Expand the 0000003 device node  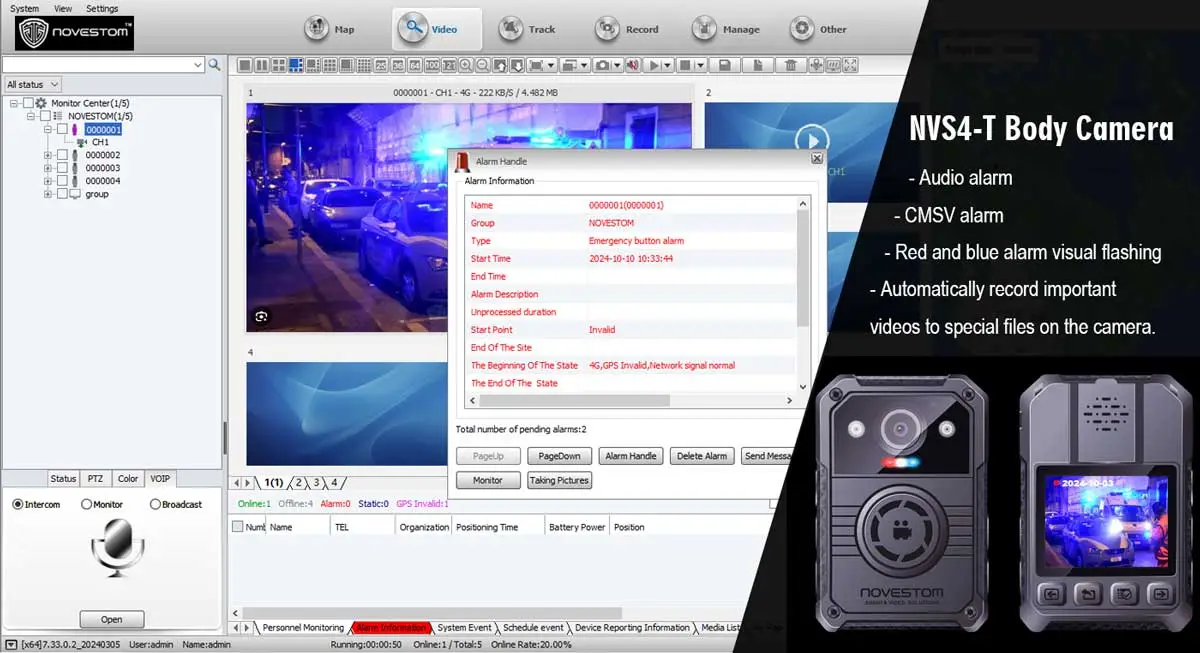tap(48, 168)
